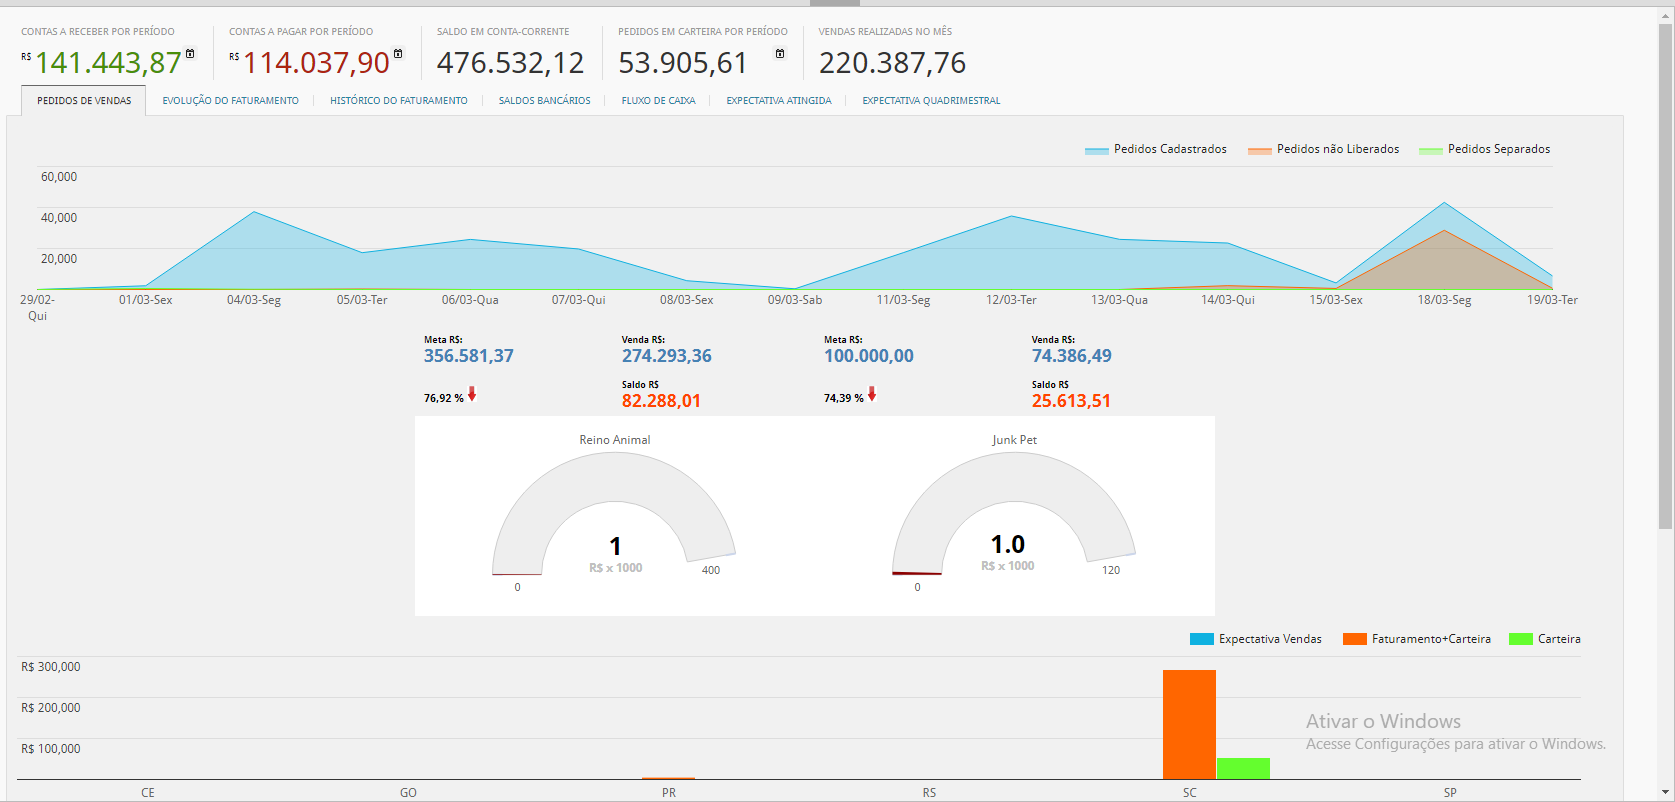This screenshot has width=1675, height=802.
Task: Click the green Carteira legend swatch
Action: pyautogui.click(x=1521, y=639)
